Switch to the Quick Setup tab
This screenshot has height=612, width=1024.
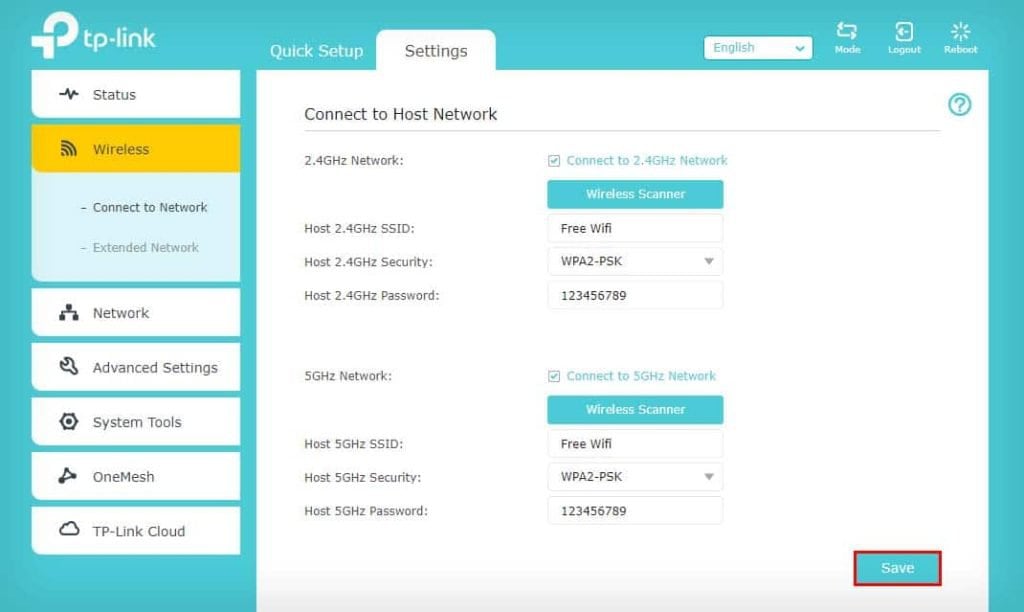tap(316, 50)
